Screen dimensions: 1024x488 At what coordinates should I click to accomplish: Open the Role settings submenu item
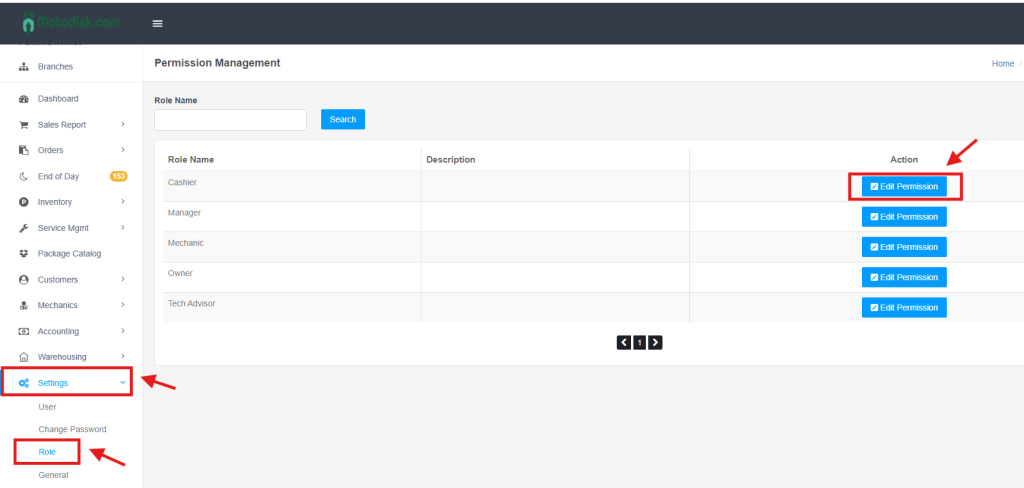click(x=47, y=452)
